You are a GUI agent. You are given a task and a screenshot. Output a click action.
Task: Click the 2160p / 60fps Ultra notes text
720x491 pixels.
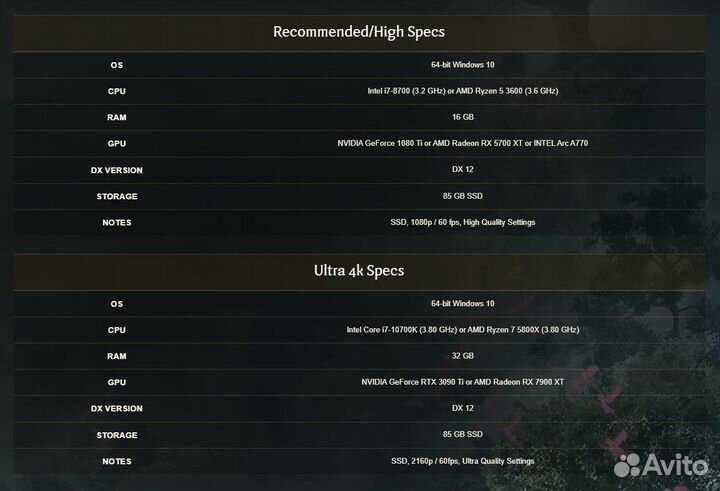(462, 461)
